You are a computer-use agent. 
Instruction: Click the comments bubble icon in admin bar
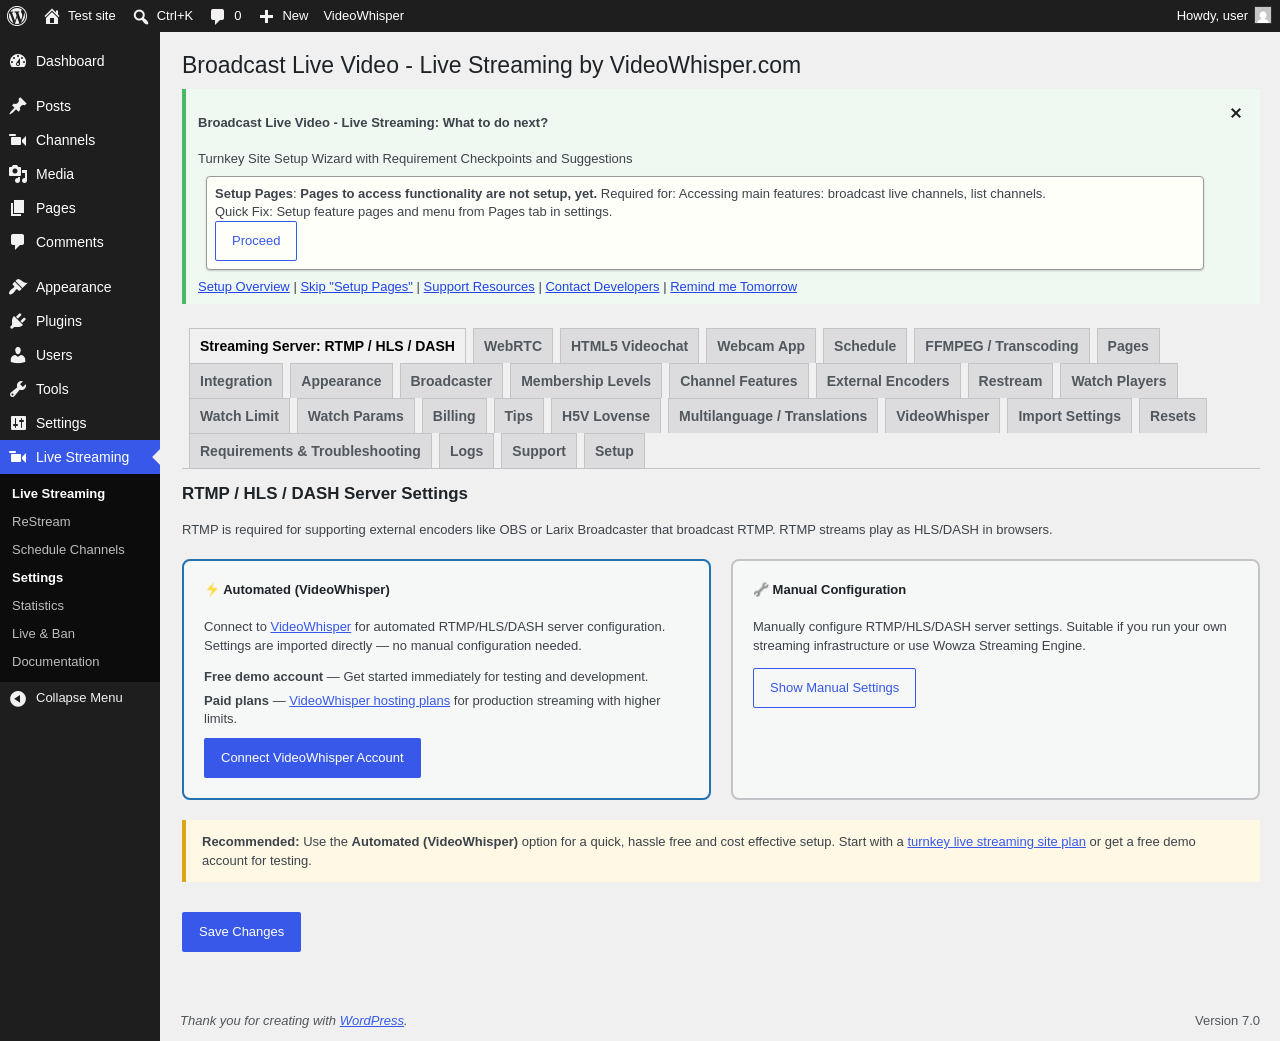click(217, 16)
